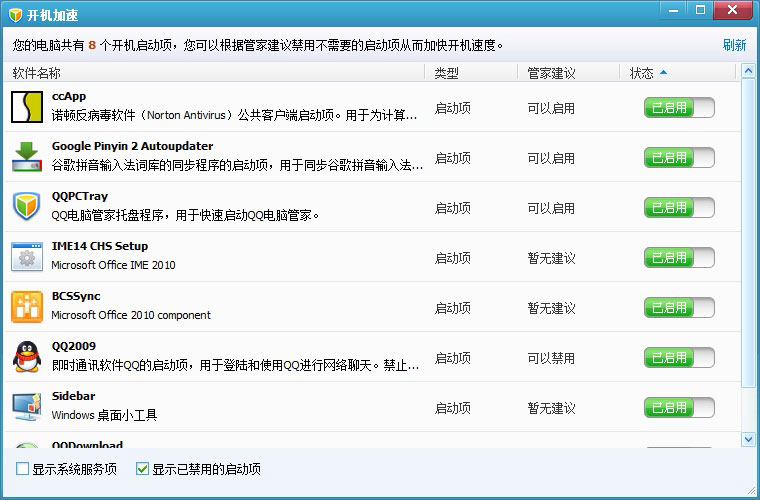This screenshot has width=760, height=500.
Task: Click 暂无建议 in the BCSSync row
Action: pyautogui.click(x=552, y=308)
